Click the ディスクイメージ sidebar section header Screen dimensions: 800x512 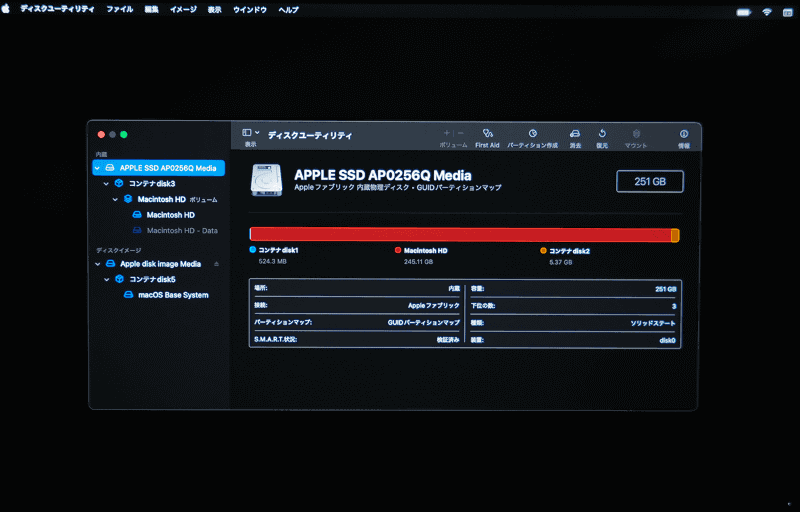click(118, 250)
